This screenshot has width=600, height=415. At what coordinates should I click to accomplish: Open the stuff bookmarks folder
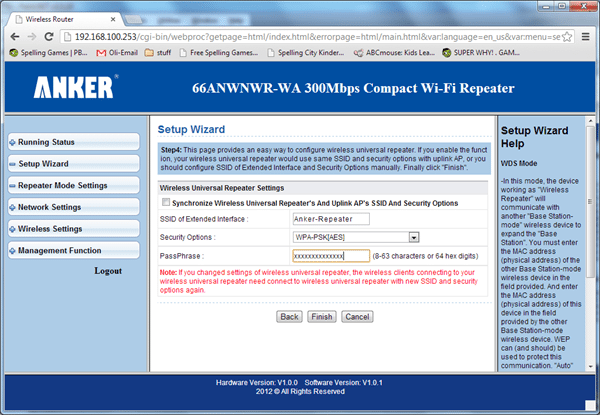(158, 53)
